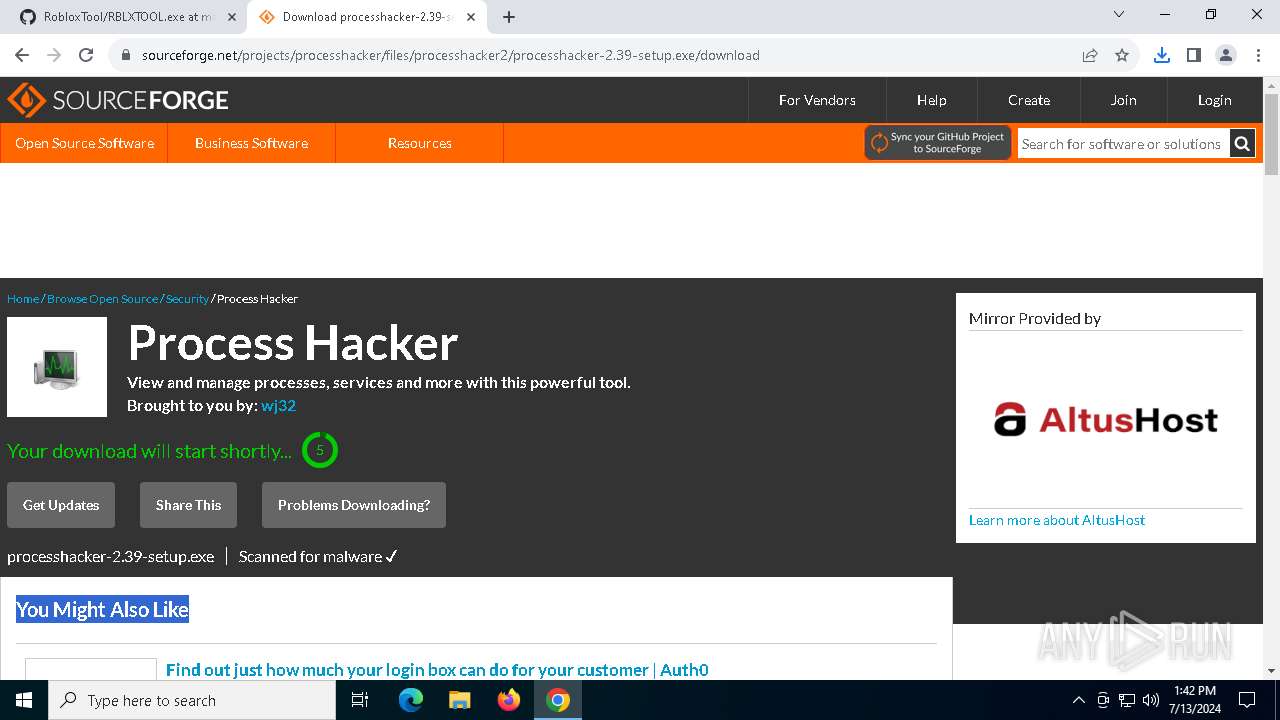Click Windows taskbar search box
Screen dimensions: 1280x720
192,700
